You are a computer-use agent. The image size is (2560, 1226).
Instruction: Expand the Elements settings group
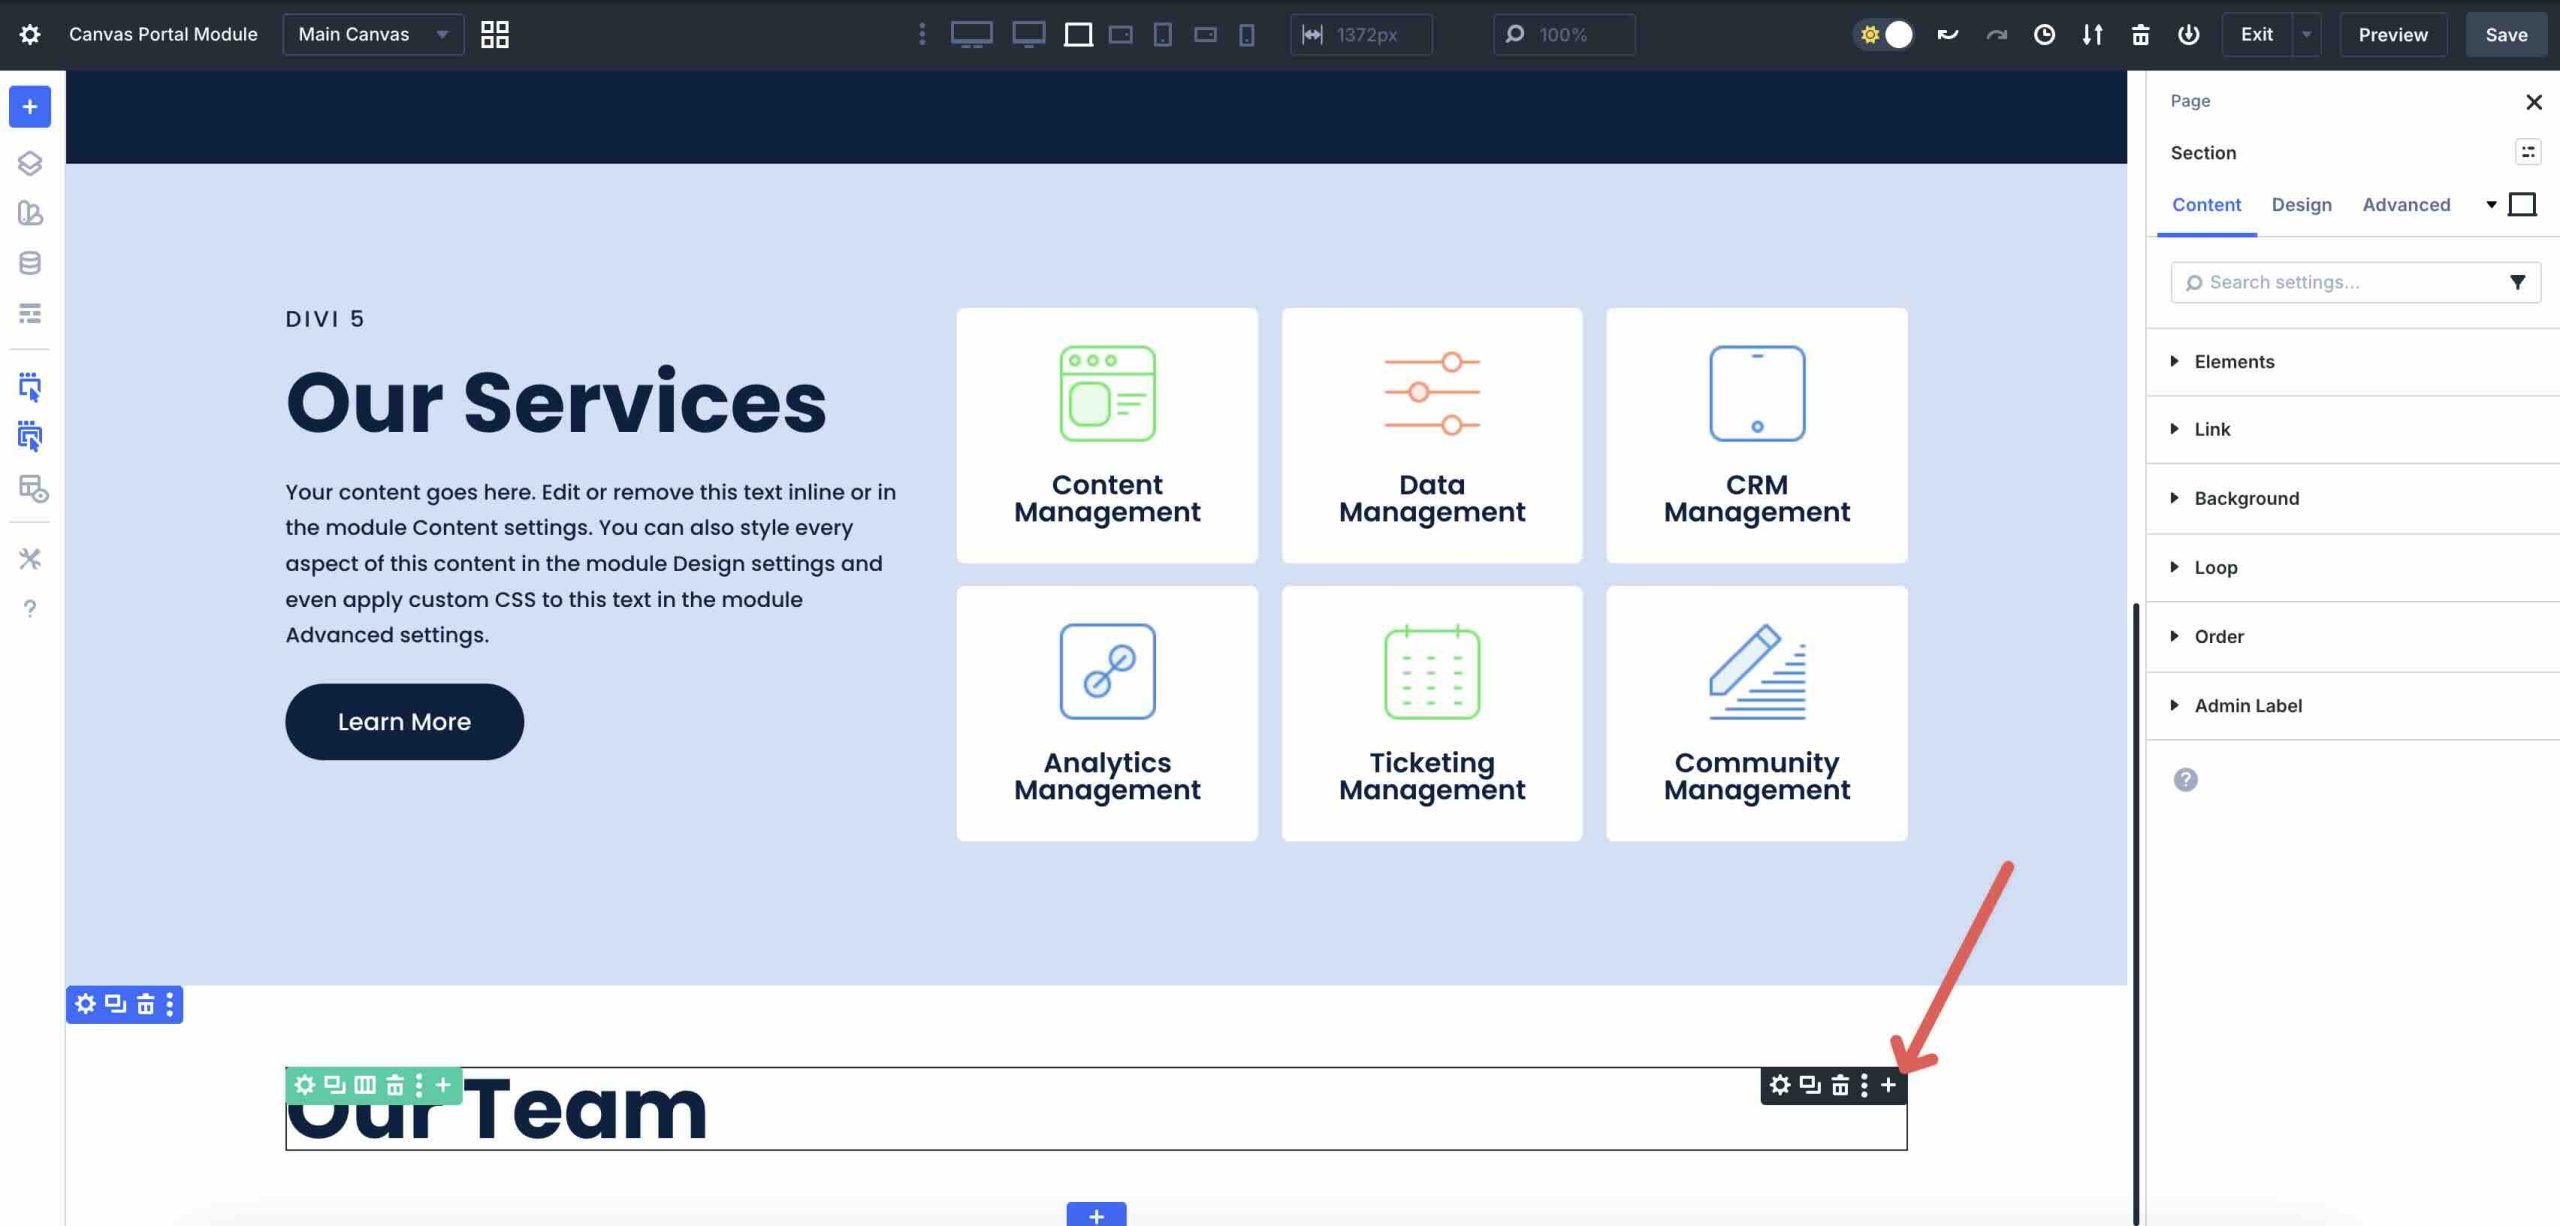tap(2237, 361)
